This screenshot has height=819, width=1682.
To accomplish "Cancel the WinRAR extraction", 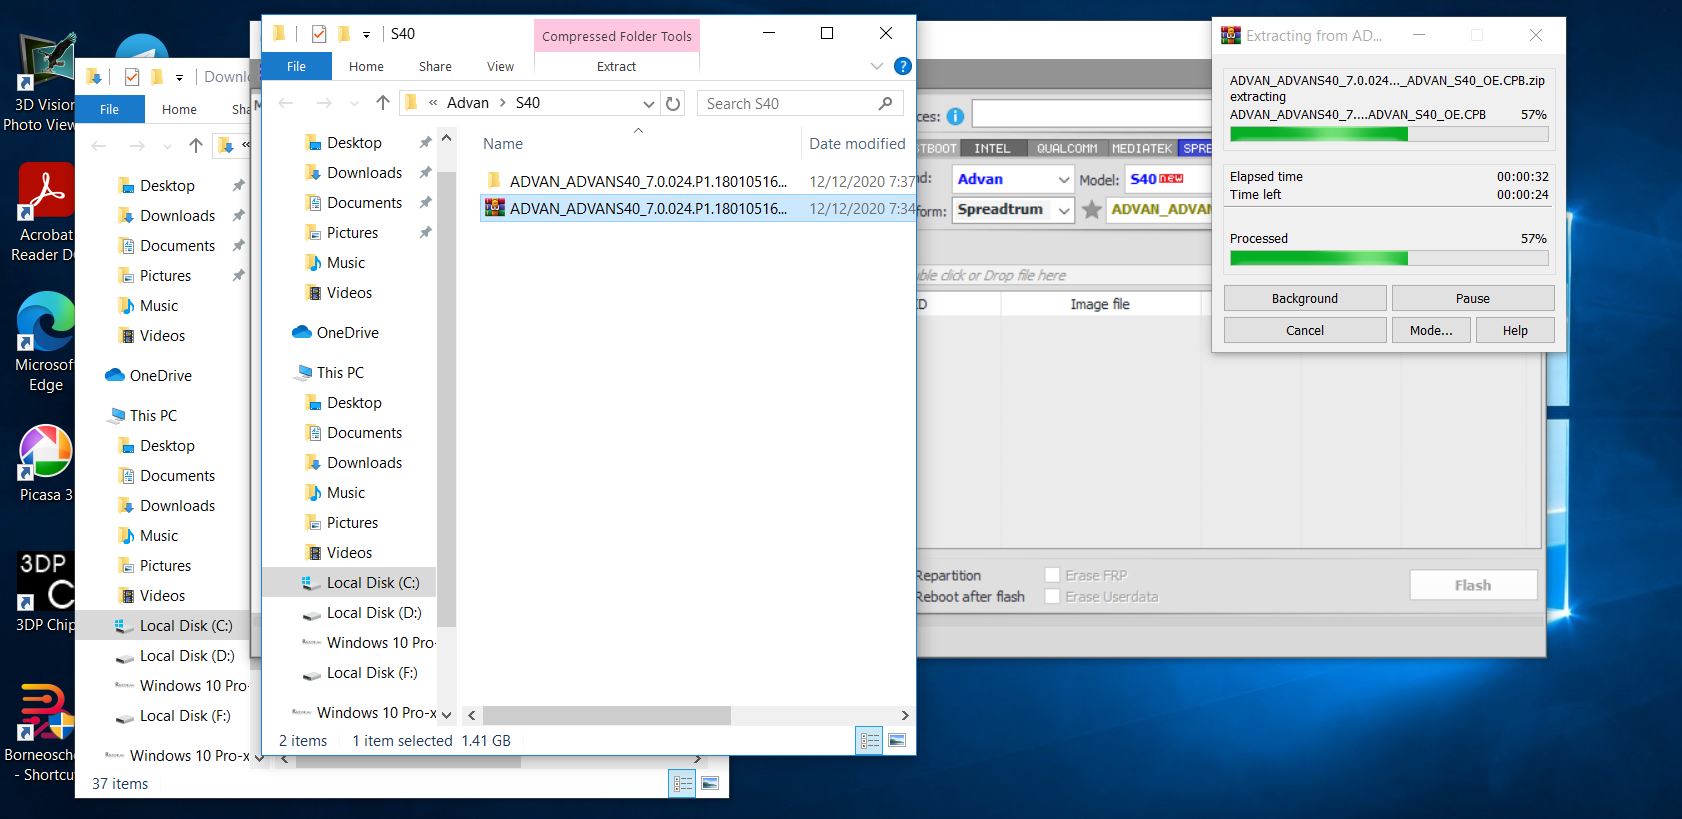I will 1305,330.
